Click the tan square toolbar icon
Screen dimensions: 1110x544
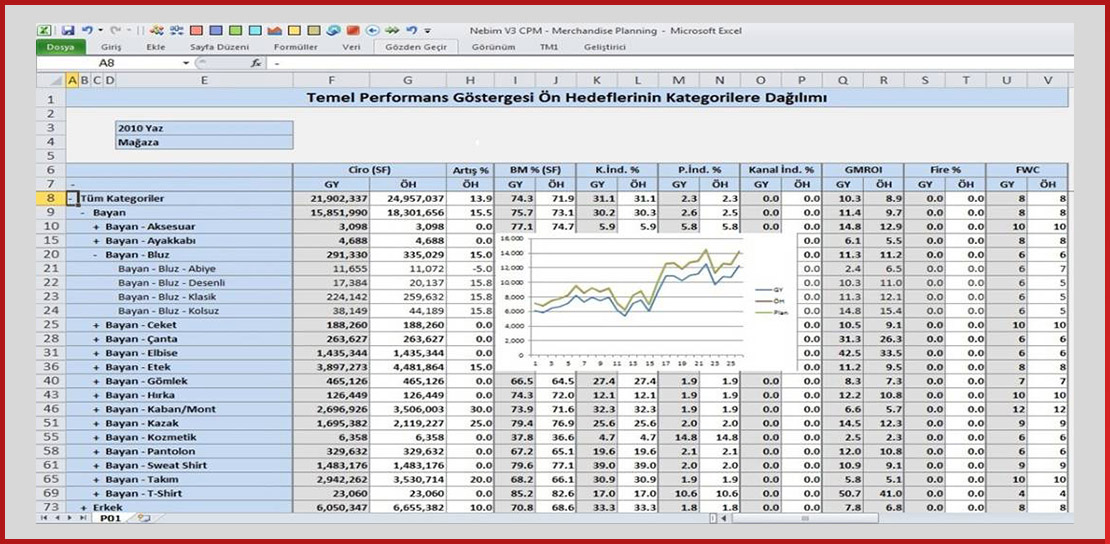tap(314, 30)
